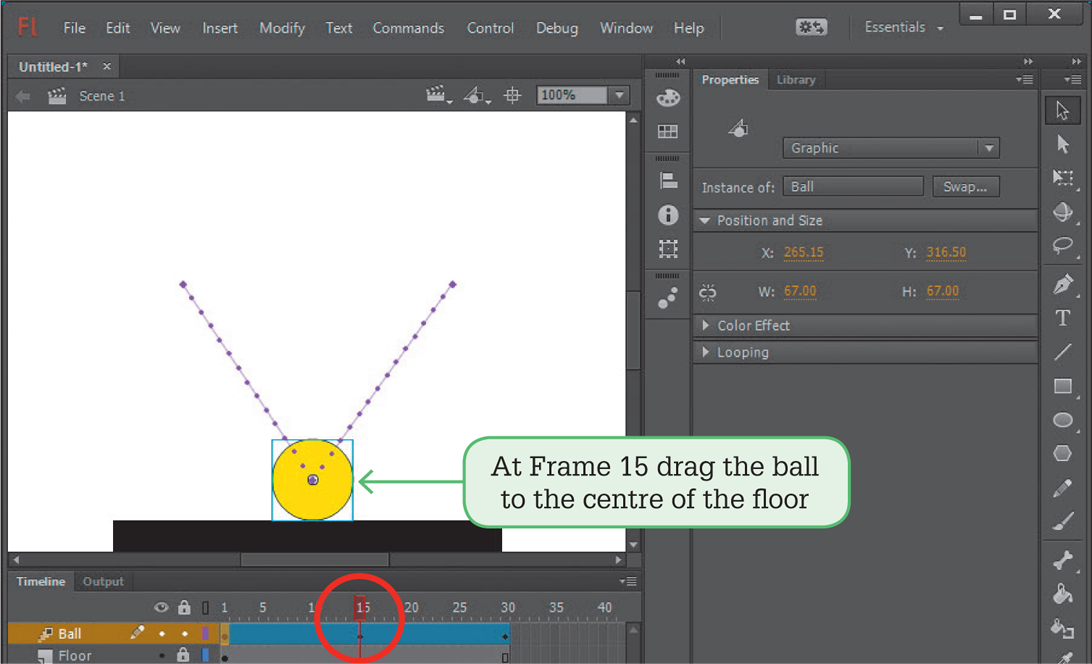Collapse panels double-arrow above Properties
This screenshot has height=664, width=1092.
coord(1028,61)
